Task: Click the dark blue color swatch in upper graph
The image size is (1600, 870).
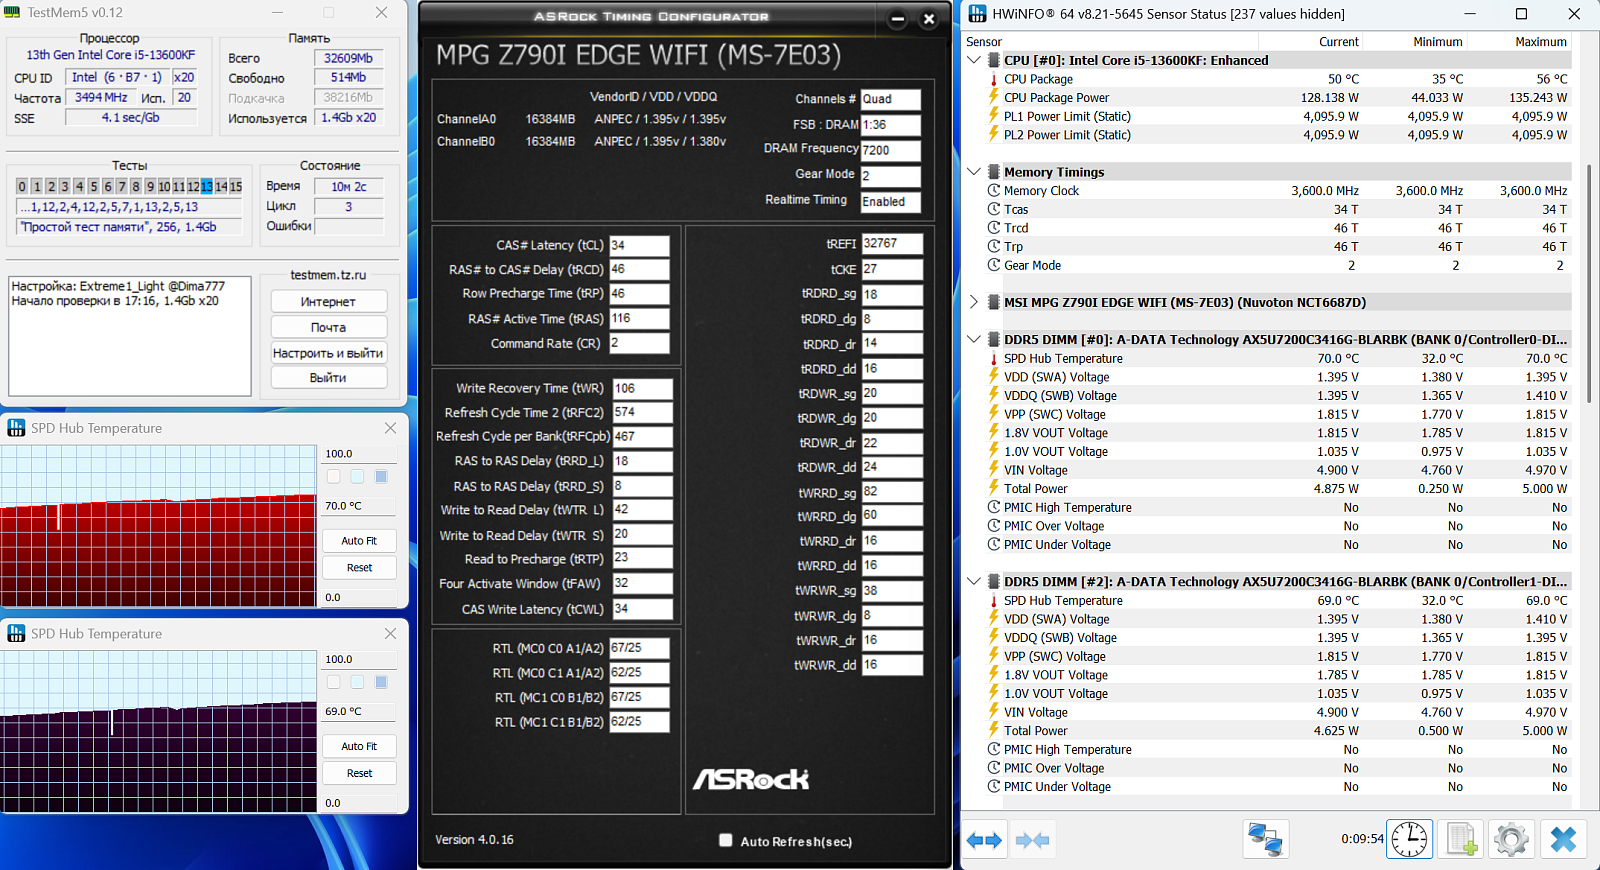Action: point(381,477)
